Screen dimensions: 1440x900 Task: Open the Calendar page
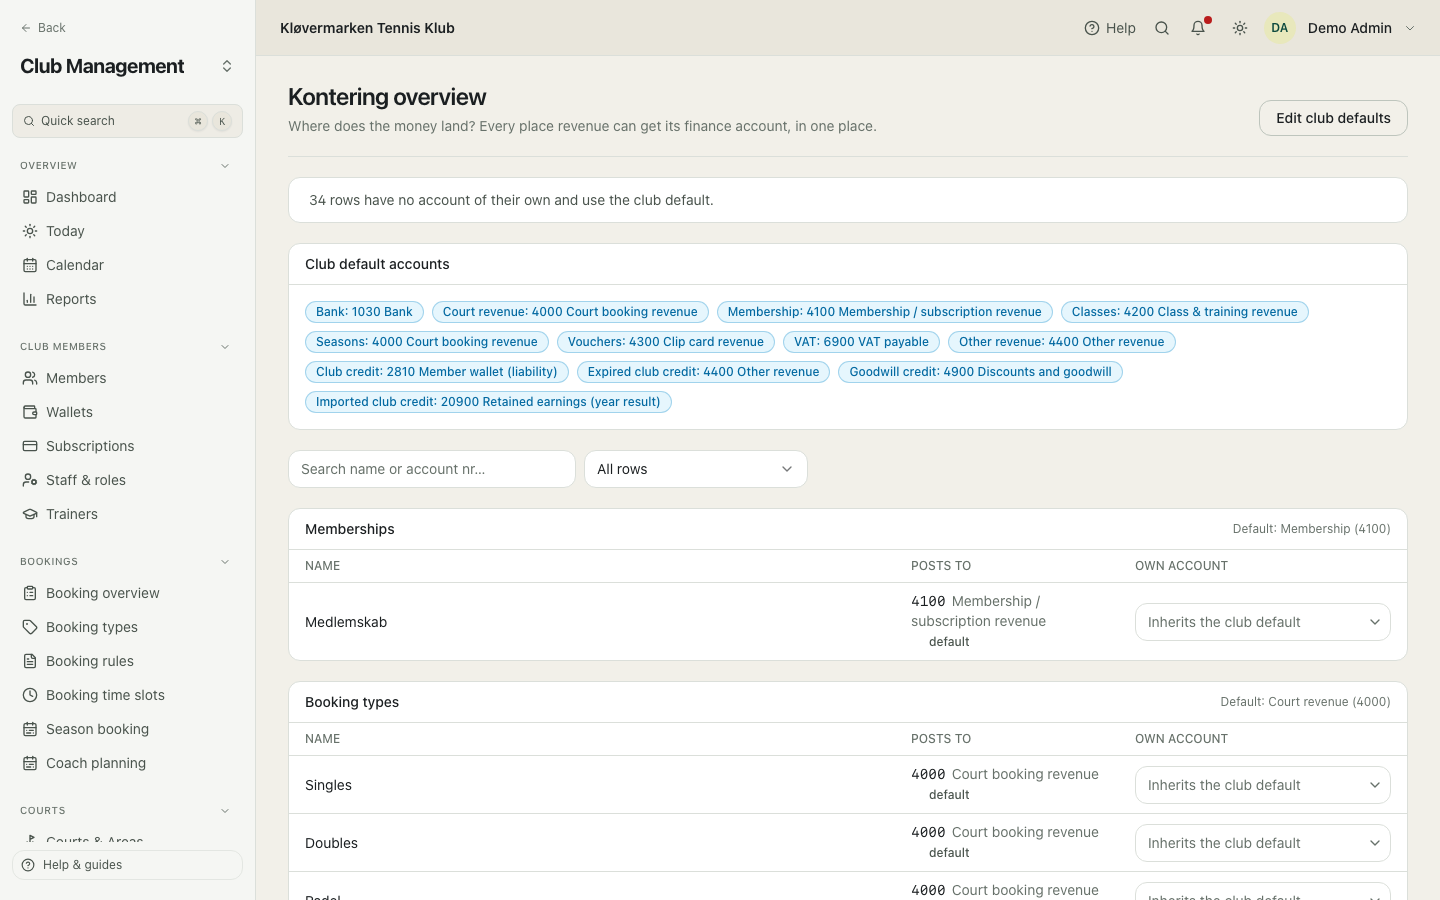click(127, 265)
